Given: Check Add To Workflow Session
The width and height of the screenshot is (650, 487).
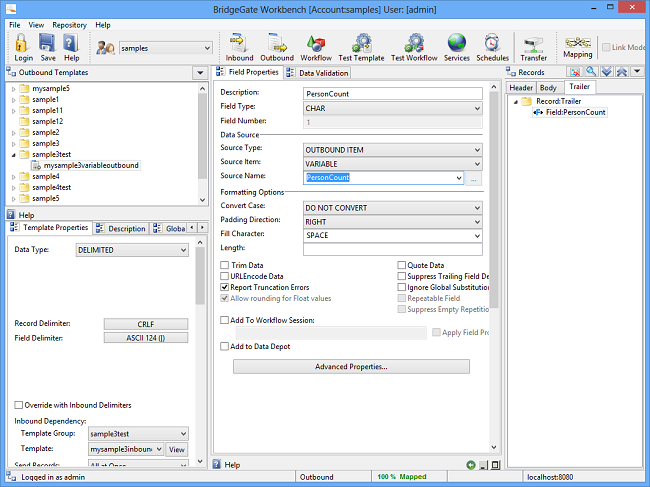Looking at the screenshot, I should (x=225, y=320).
